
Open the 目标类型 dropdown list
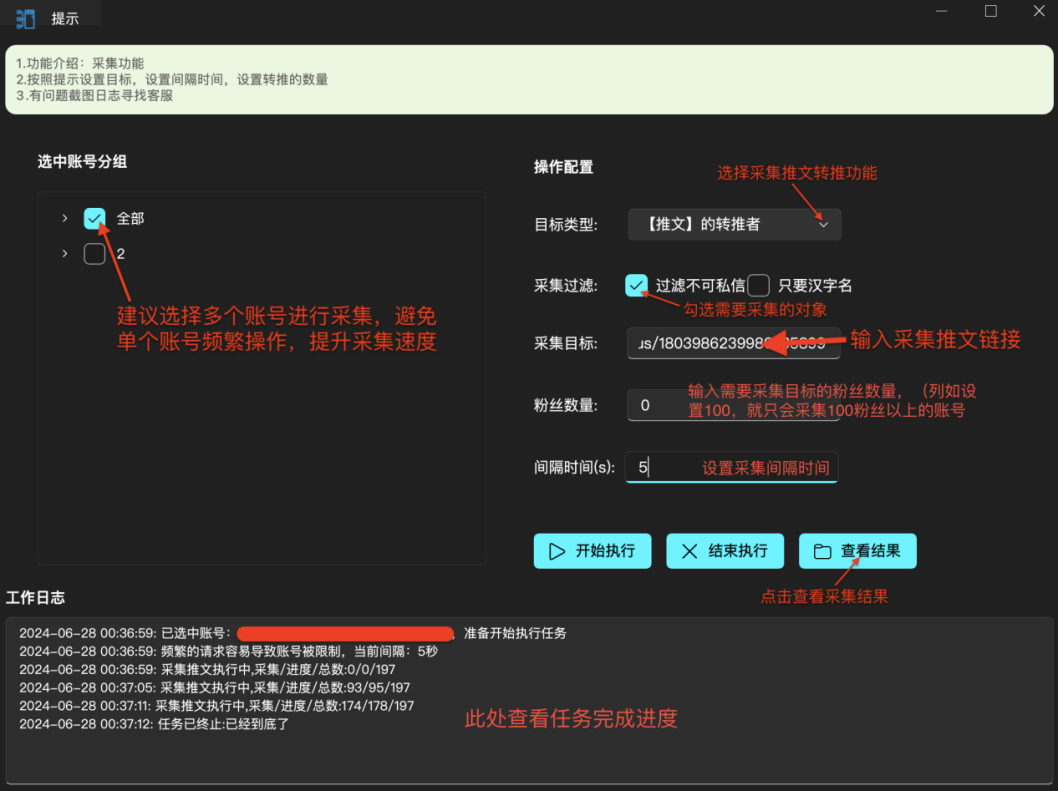[x=734, y=225]
